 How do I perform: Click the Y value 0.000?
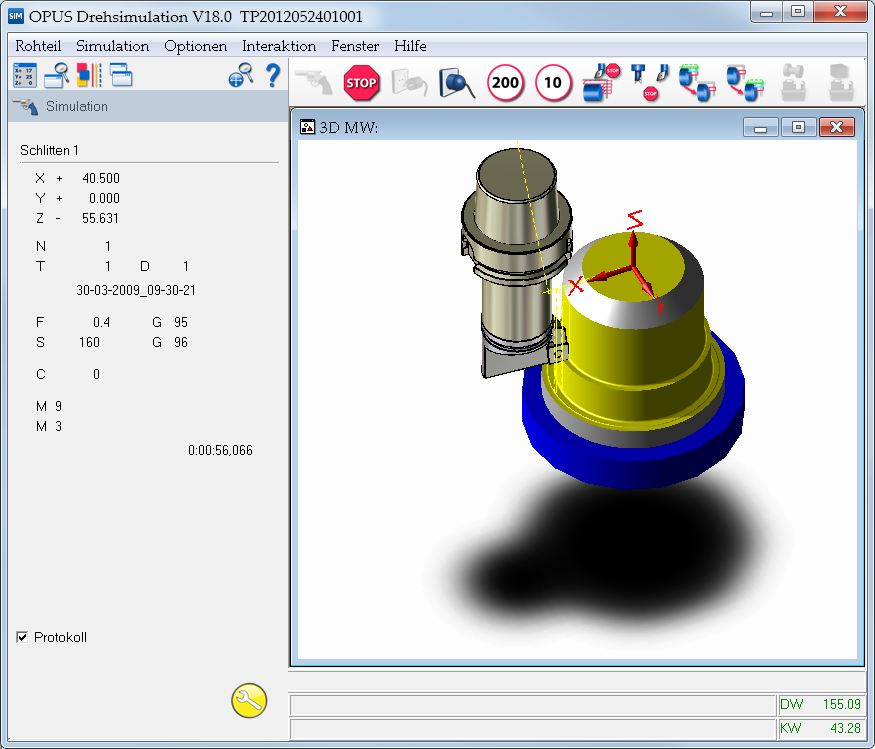(x=104, y=198)
